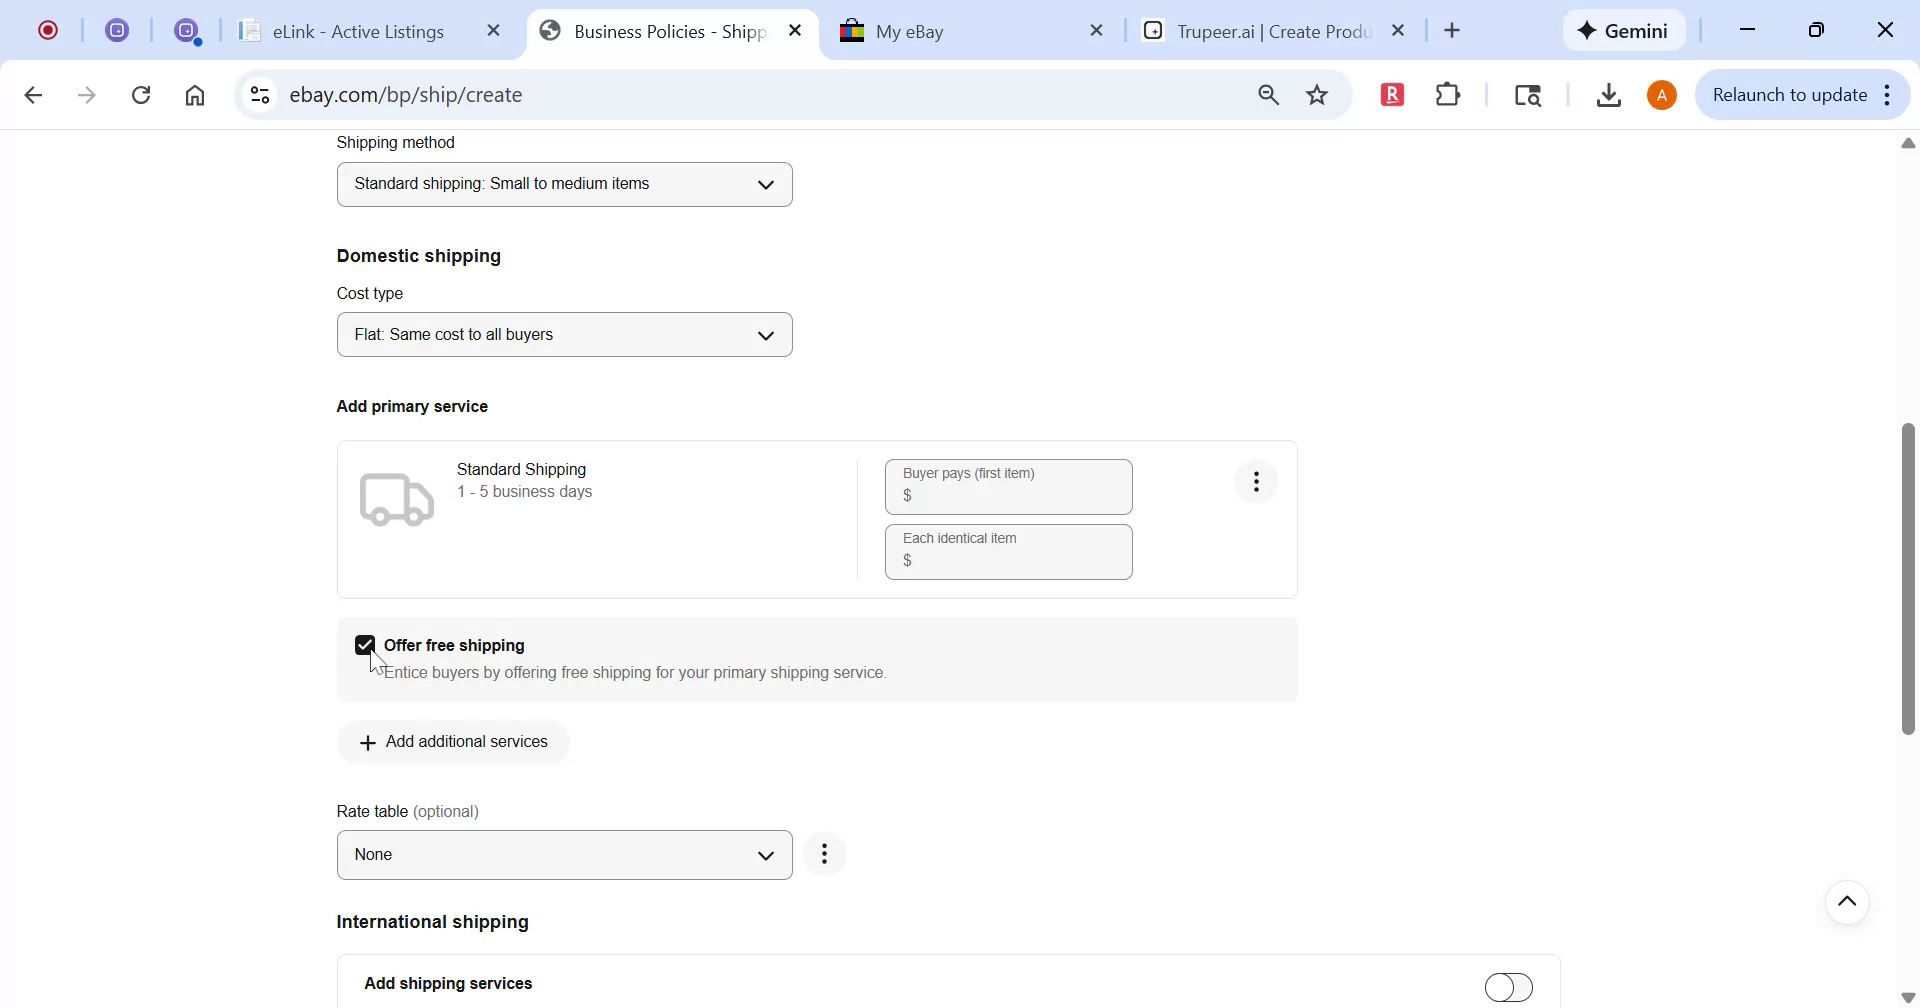This screenshot has width=1920, height=1008.
Task: Click the page reload icon
Action: (141, 94)
